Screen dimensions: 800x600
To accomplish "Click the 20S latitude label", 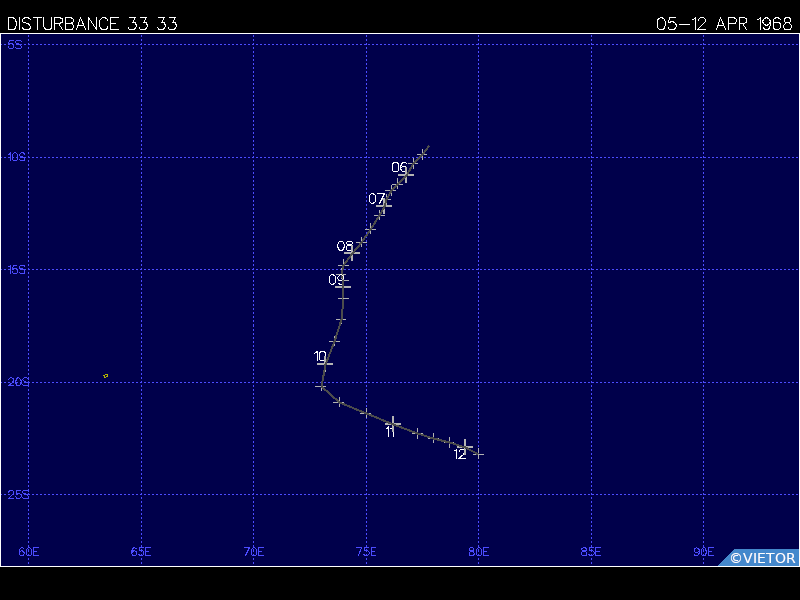I will pos(18,382).
